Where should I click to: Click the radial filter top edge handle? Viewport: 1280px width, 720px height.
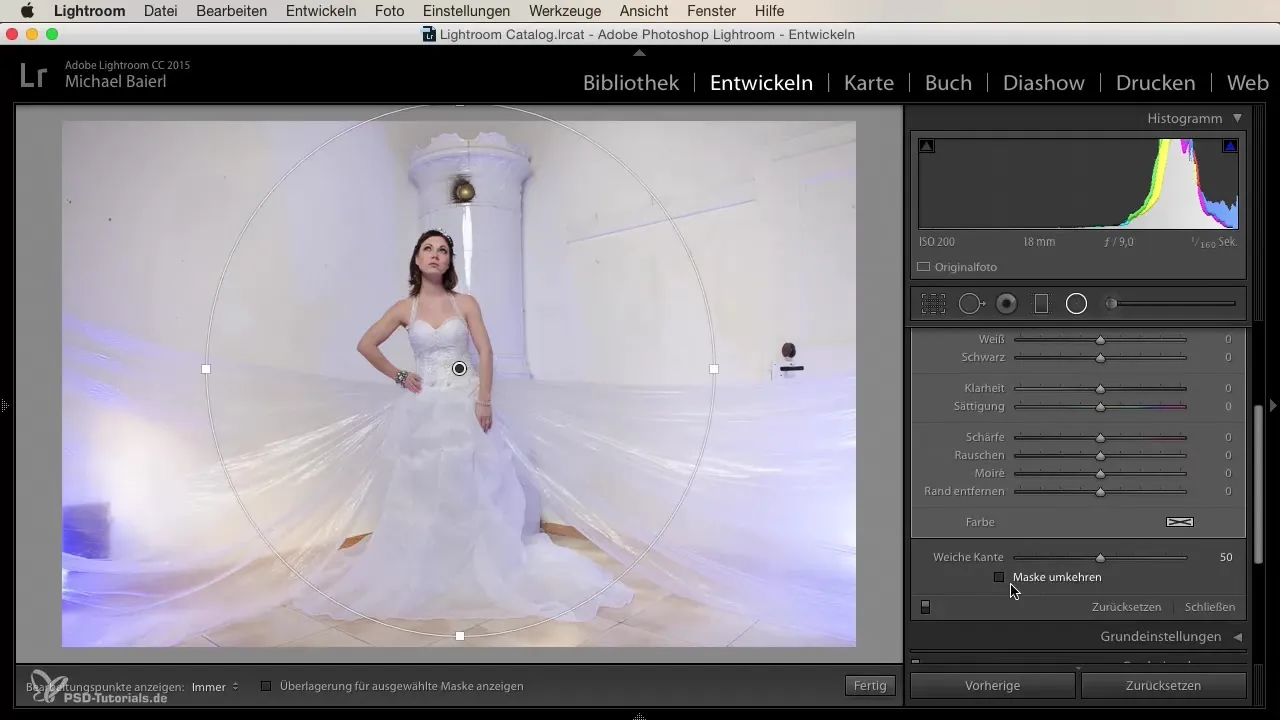(x=460, y=103)
